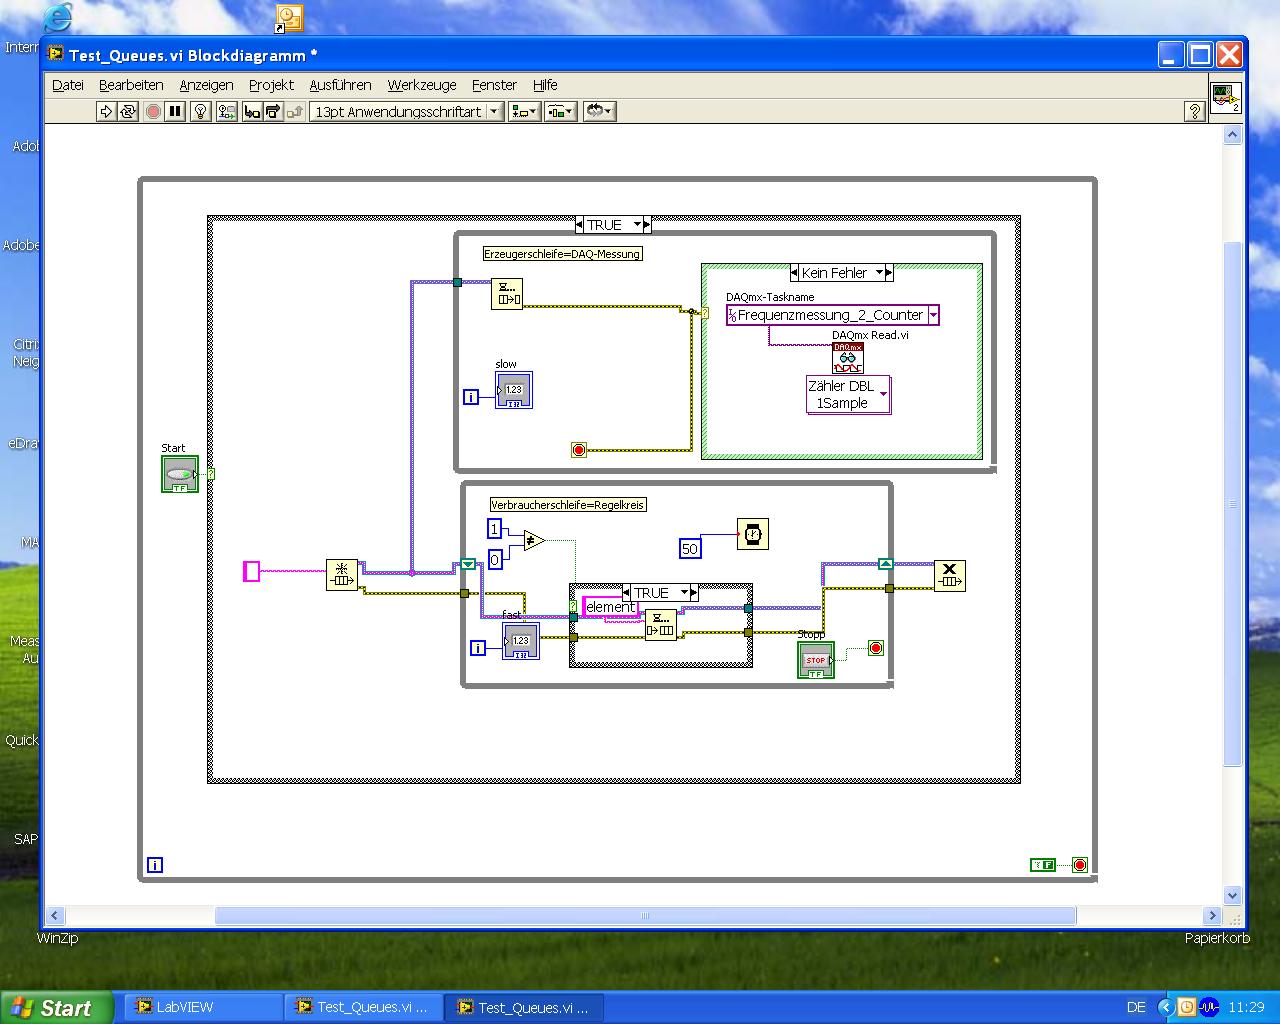
Task: Go to previous case of outer TRUE structure
Action: (581, 225)
